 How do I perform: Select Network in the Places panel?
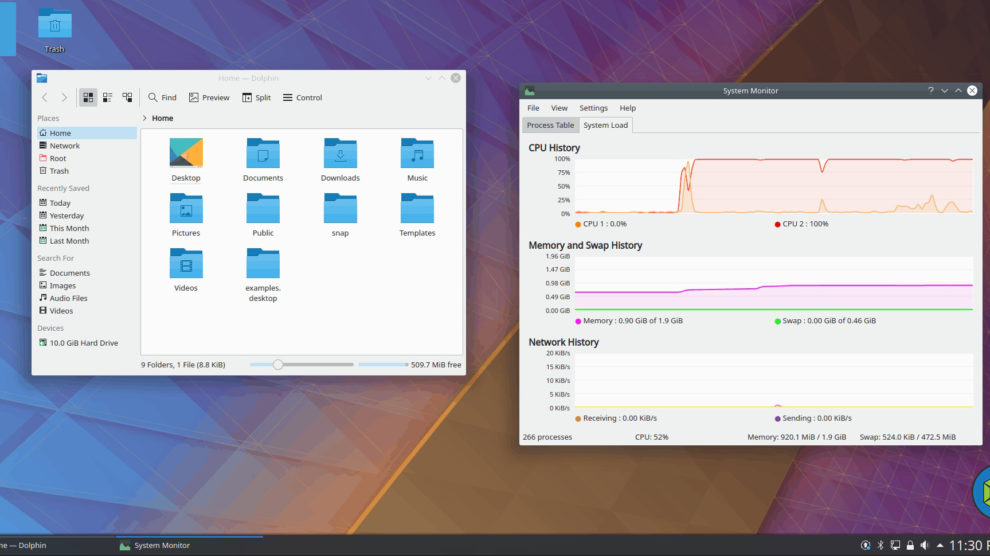click(x=64, y=146)
